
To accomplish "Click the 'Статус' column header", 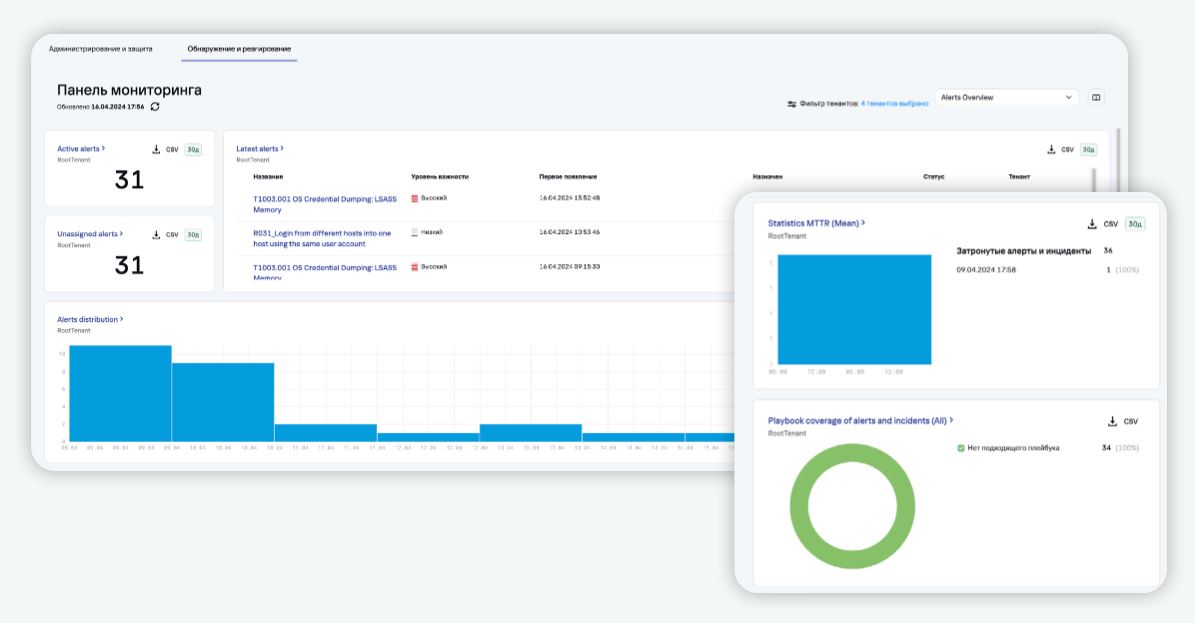I will pos(934,177).
